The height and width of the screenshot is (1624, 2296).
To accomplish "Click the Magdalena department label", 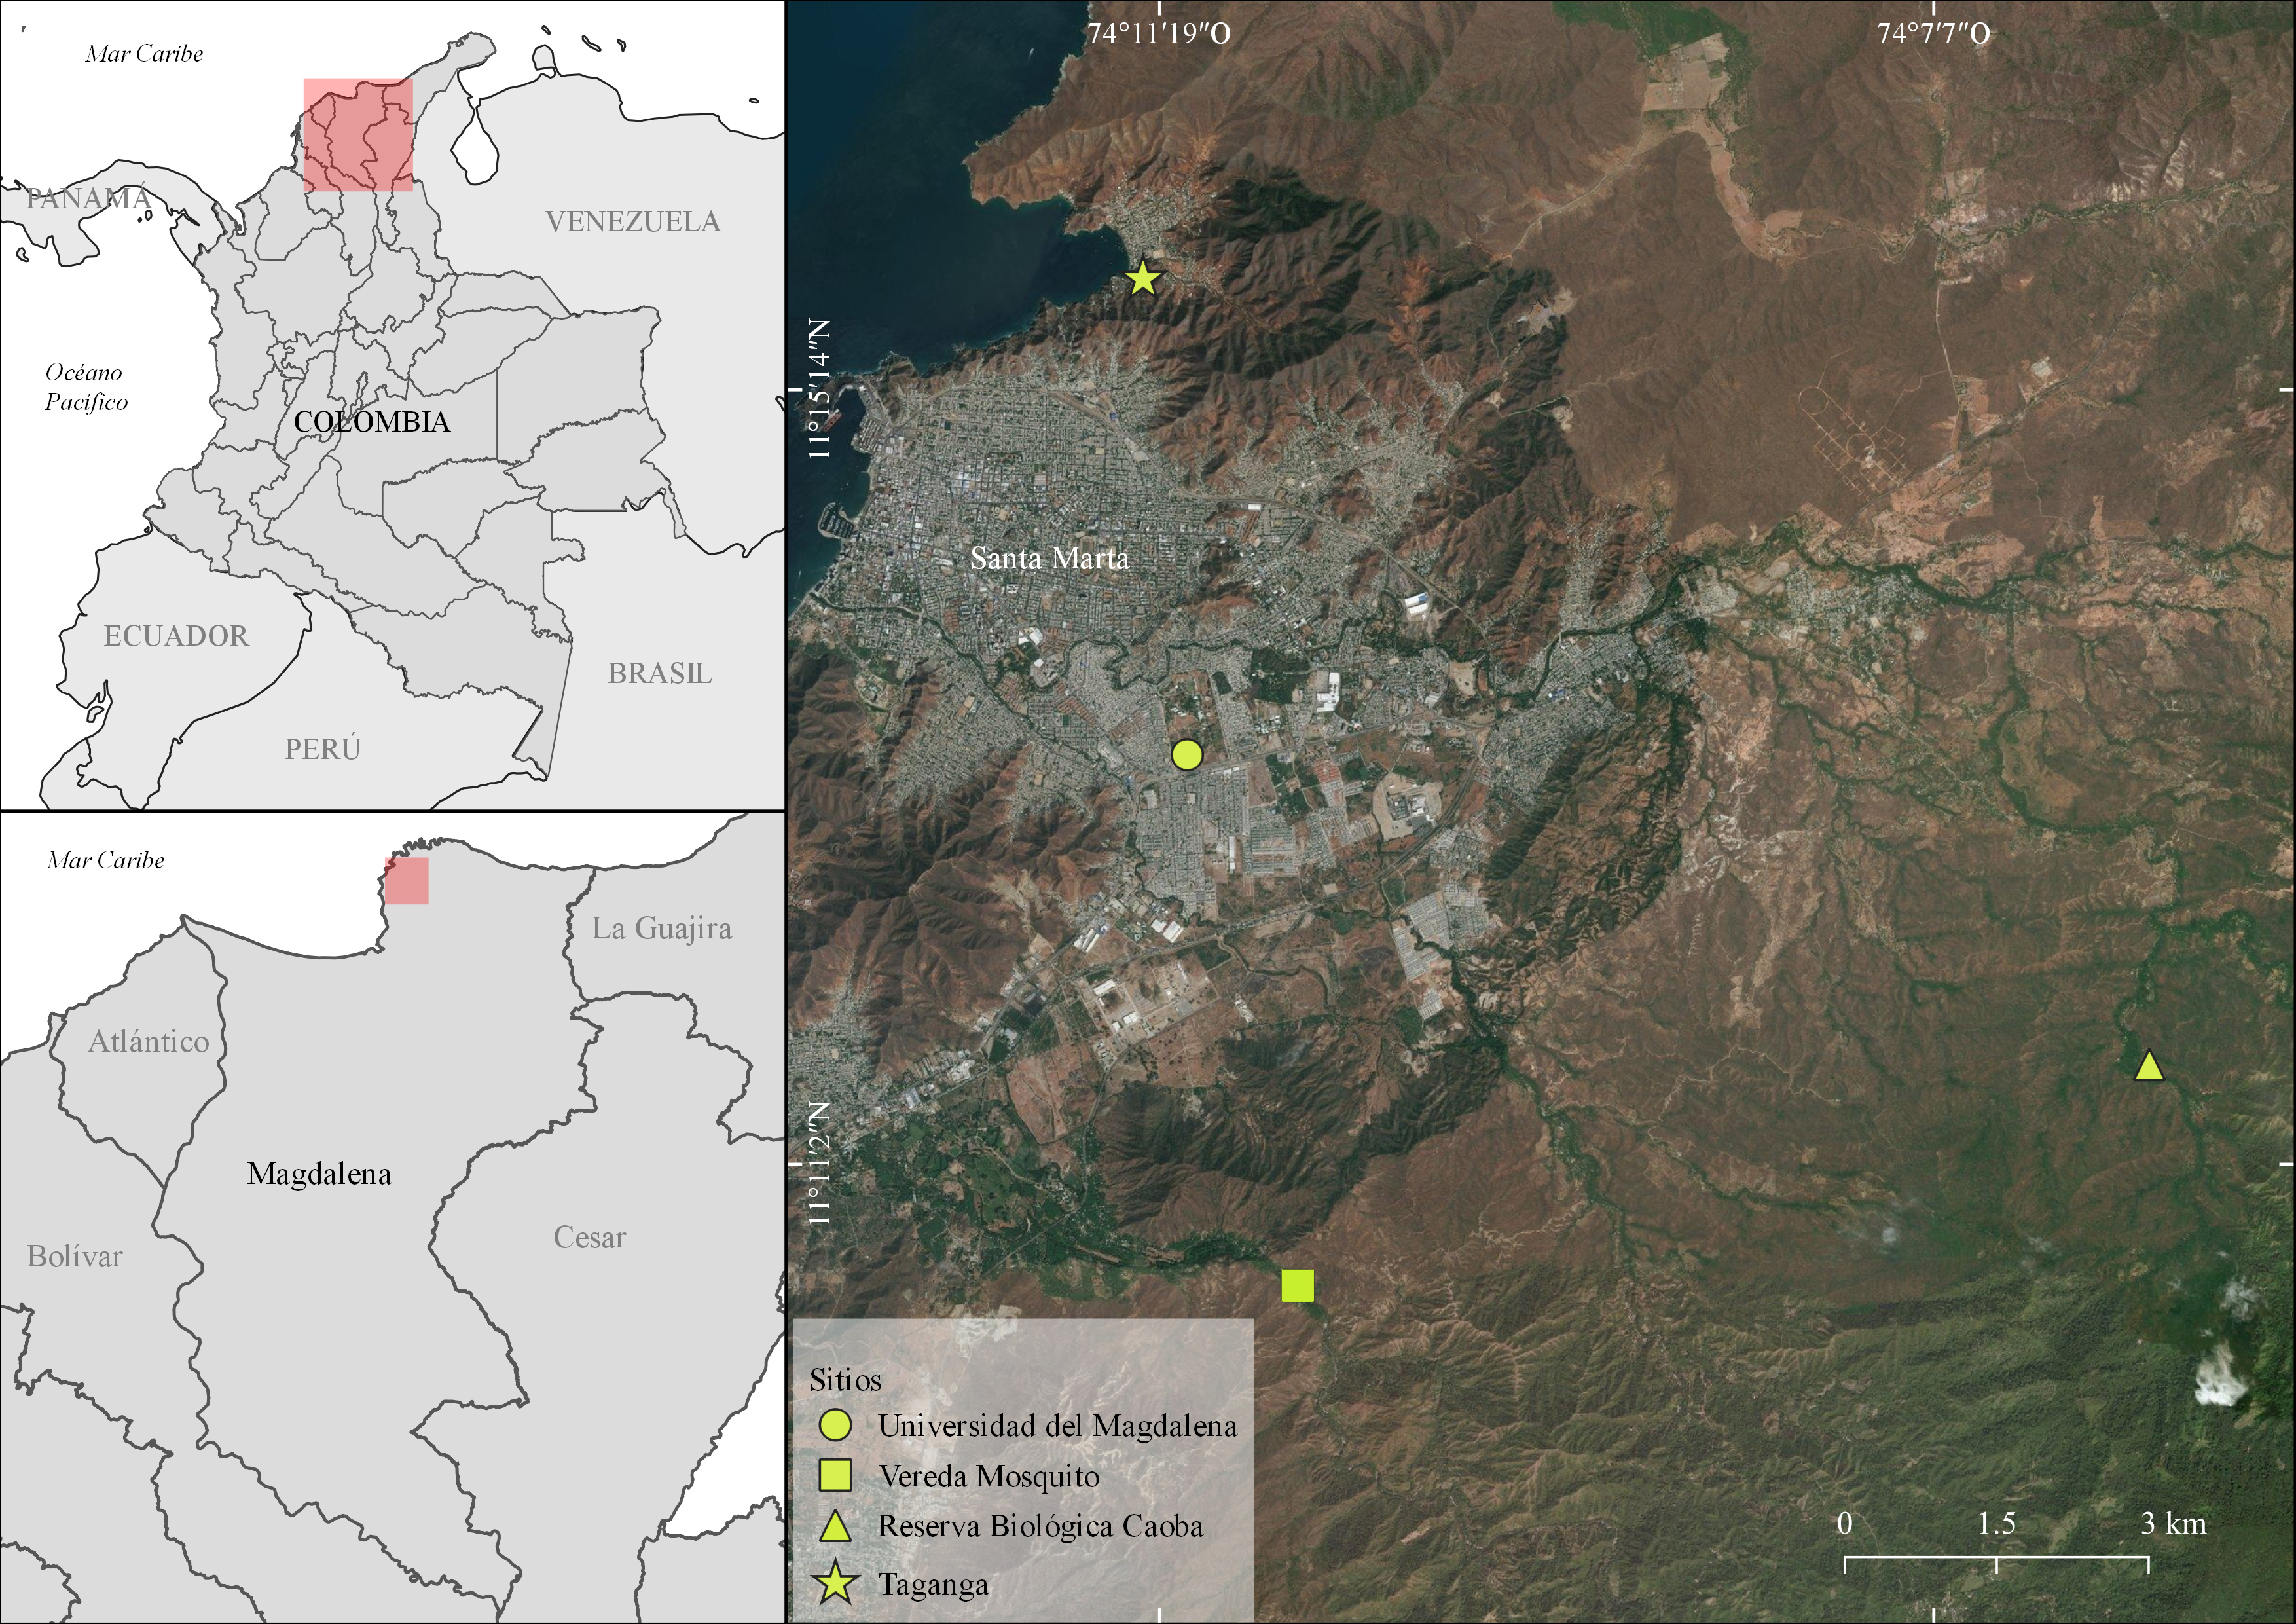I will pyautogui.click(x=319, y=1173).
